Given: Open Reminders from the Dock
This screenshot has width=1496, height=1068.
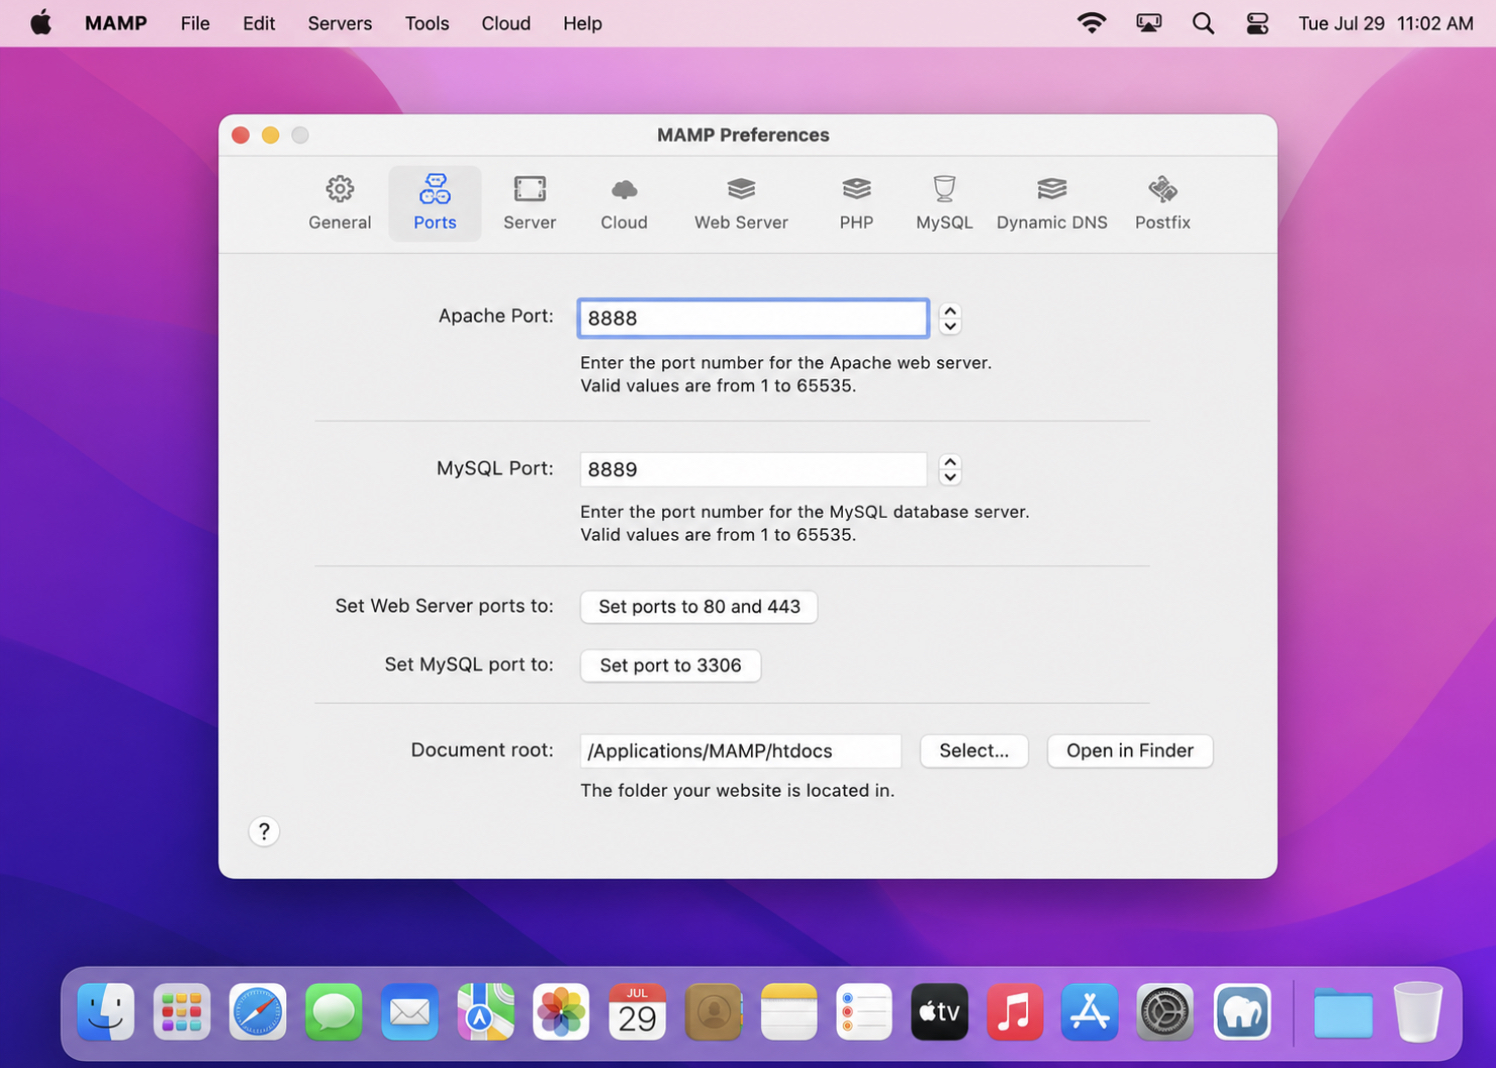Looking at the screenshot, I should [864, 1012].
